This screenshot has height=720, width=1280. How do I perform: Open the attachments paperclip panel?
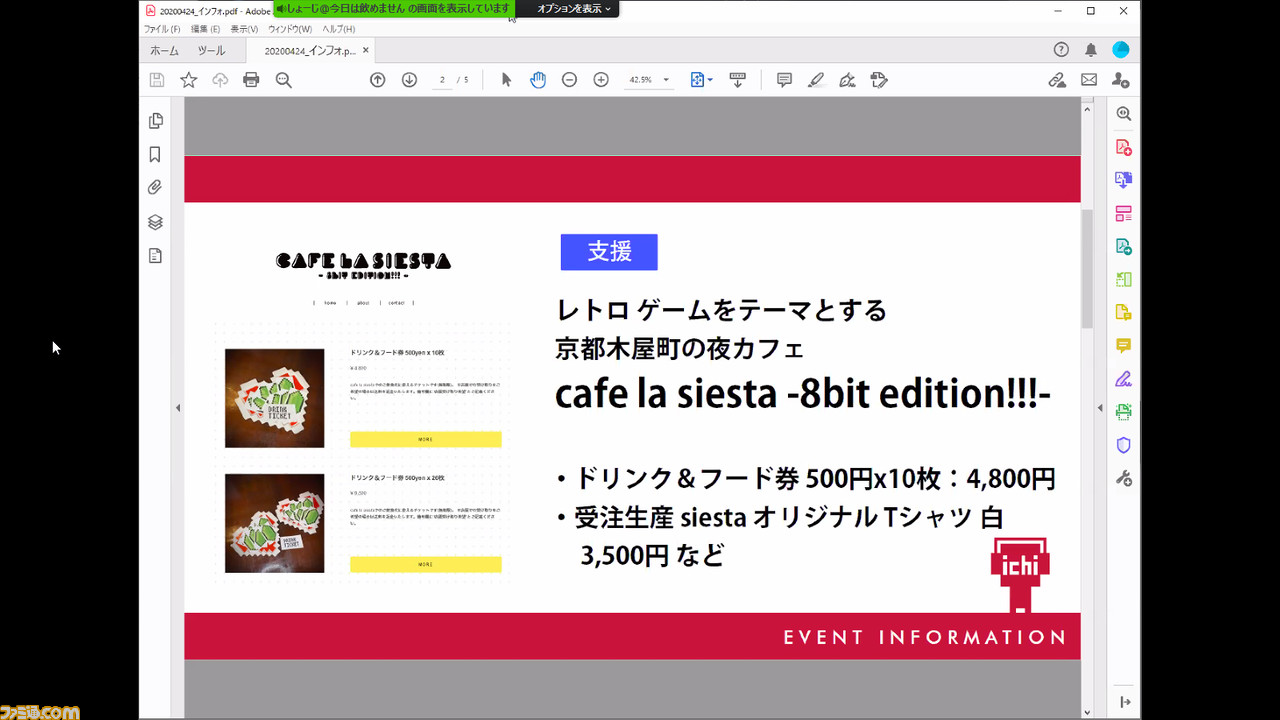(155, 187)
